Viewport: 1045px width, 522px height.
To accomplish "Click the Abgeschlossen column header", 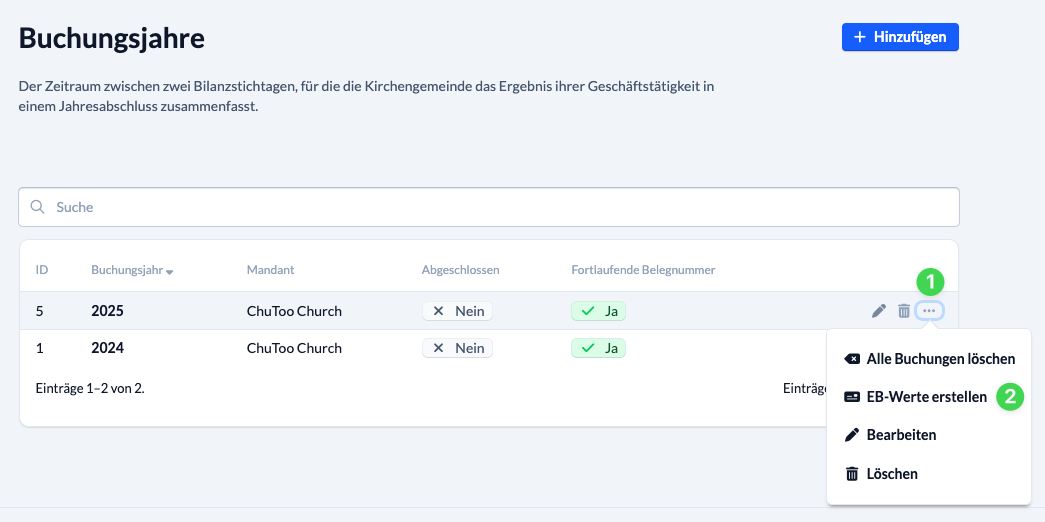I will pos(460,270).
